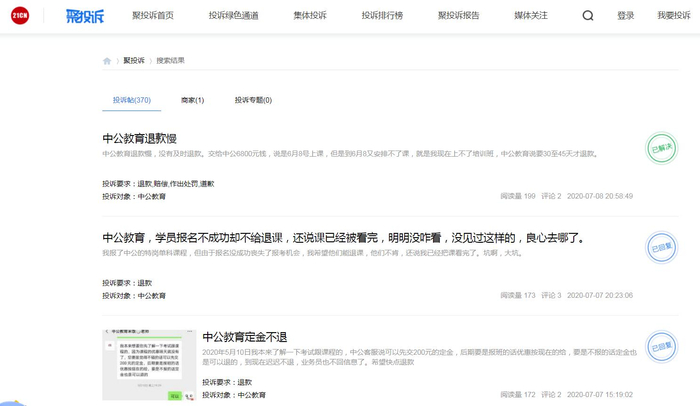The height and width of the screenshot is (406, 700).
Task: Click 投诉对象：中公教育 under the 定金不退 complaint
Action: coord(234,395)
